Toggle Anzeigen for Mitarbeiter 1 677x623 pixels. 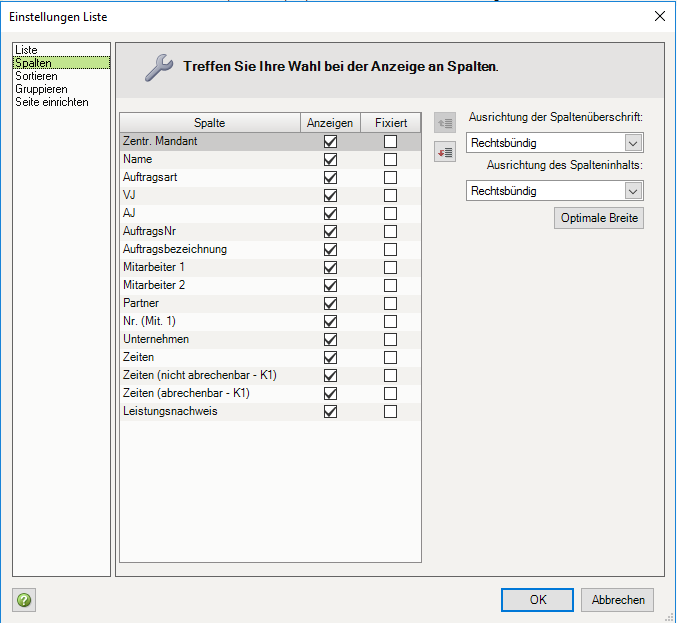(x=330, y=268)
